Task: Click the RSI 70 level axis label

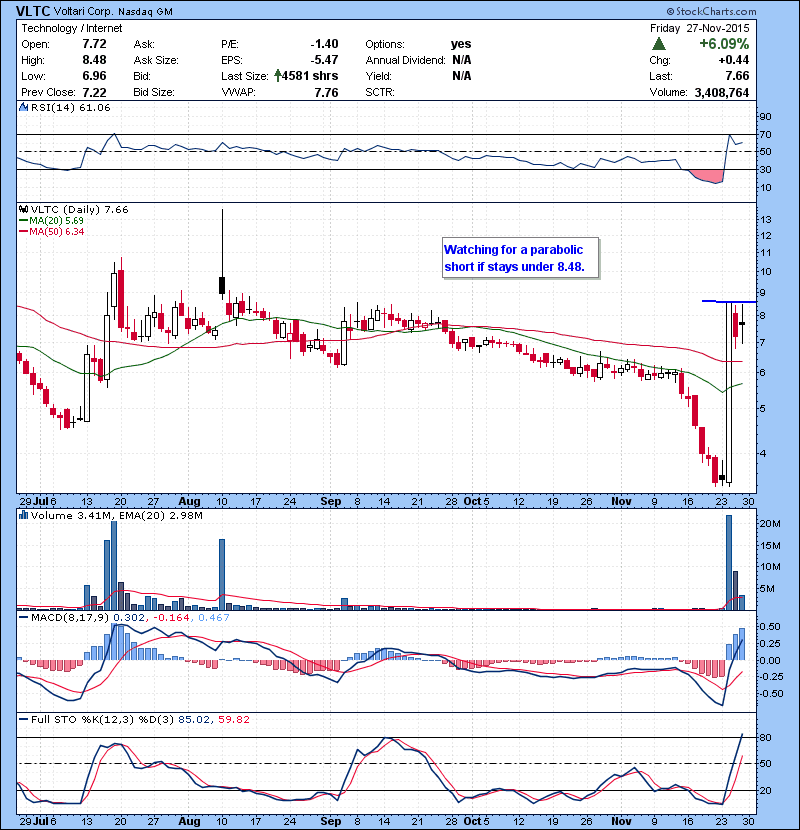Action: (765, 134)
